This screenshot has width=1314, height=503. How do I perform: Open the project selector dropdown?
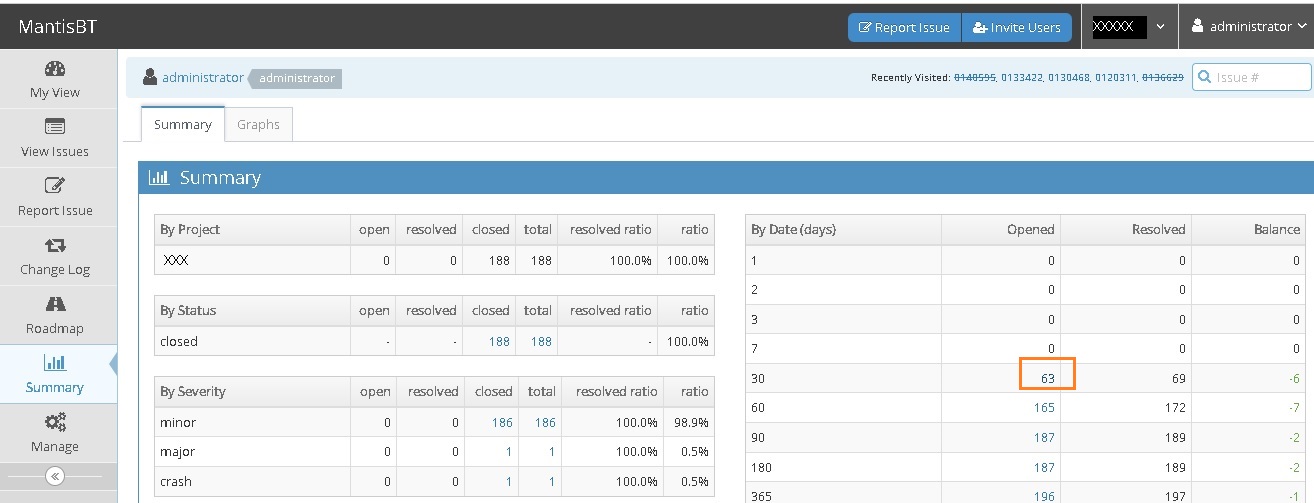pyautogui.click(x=1129, y=27)
